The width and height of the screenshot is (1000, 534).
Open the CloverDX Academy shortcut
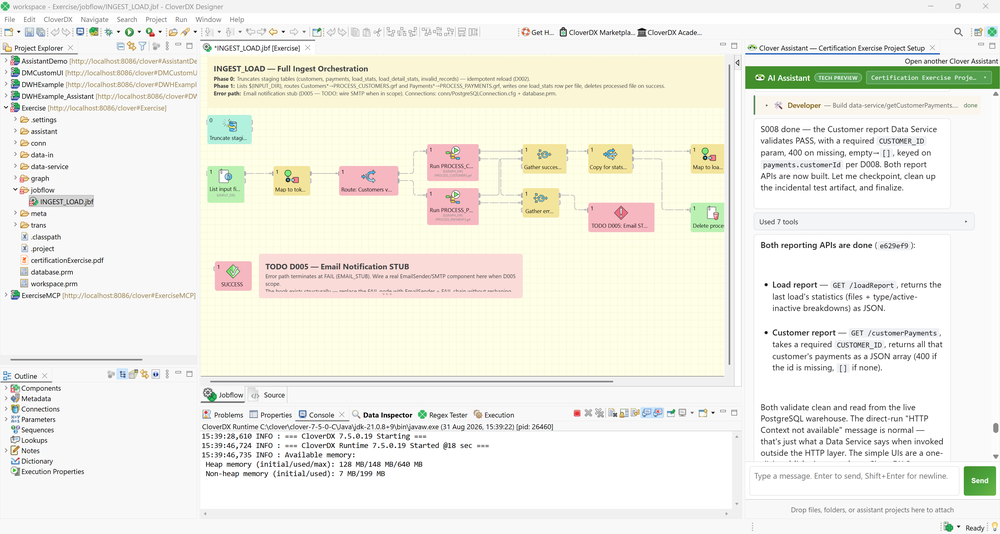click(x=669, y=32)
